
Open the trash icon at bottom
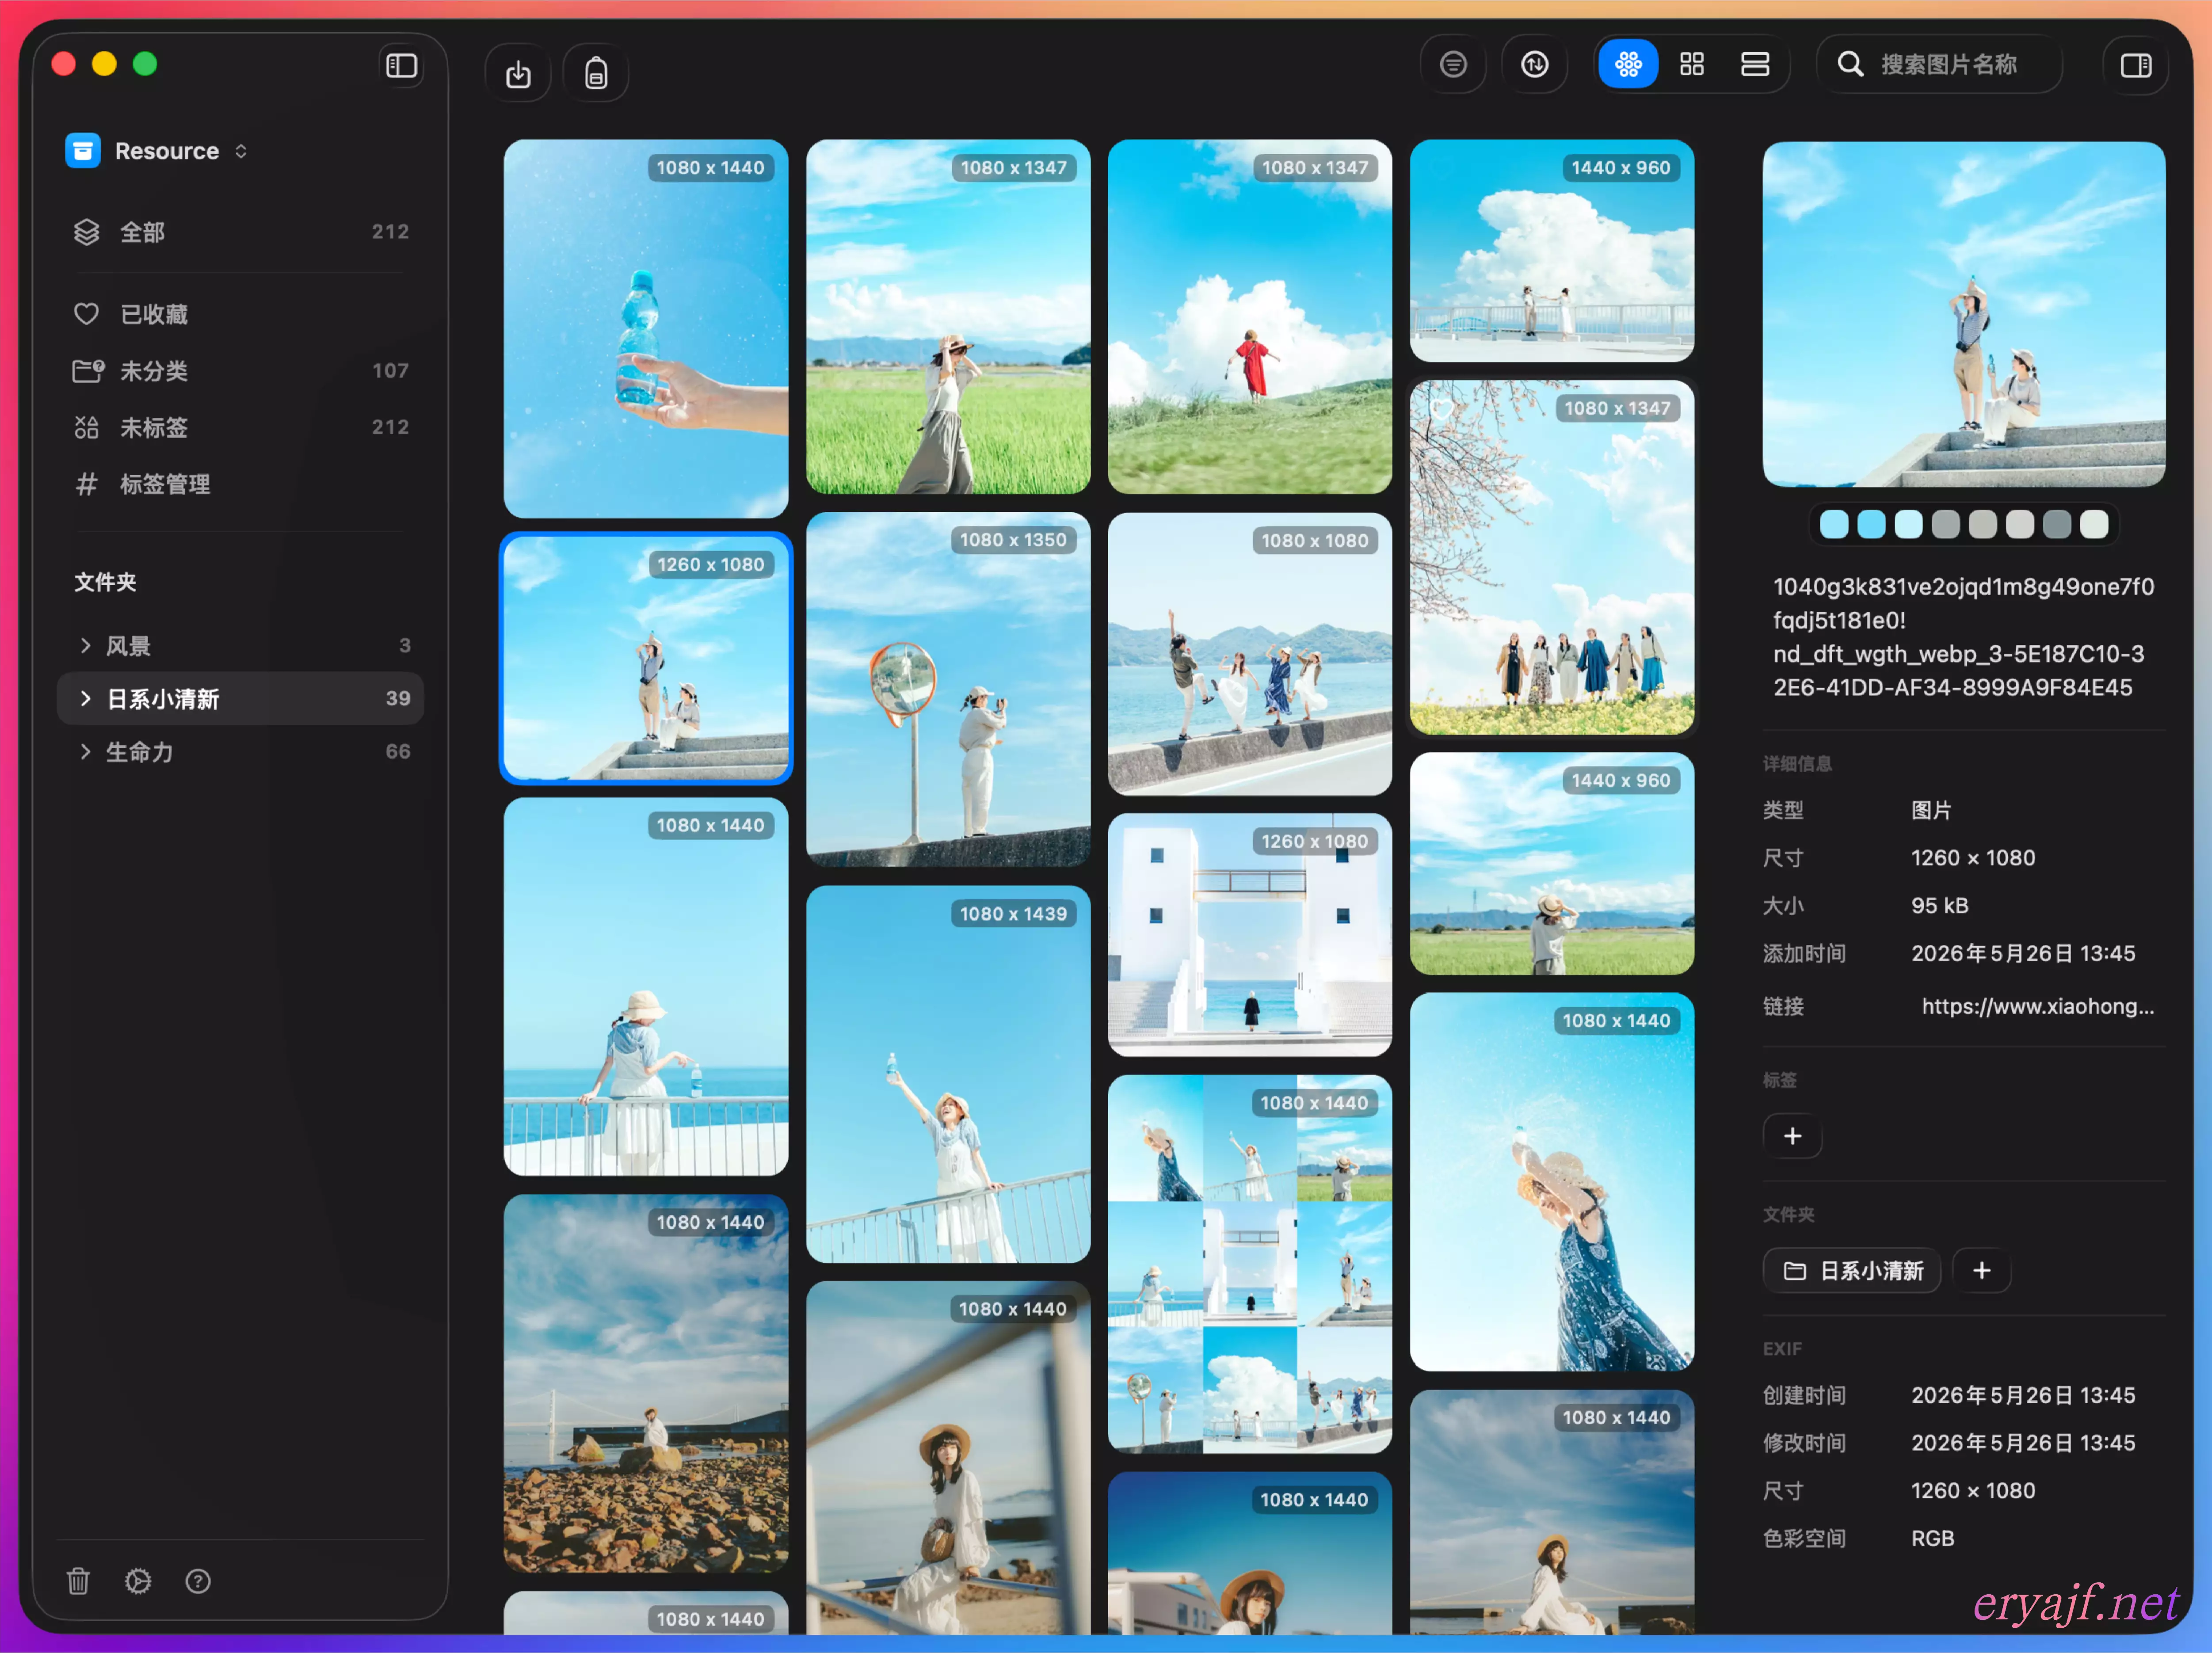[78, 1581]
